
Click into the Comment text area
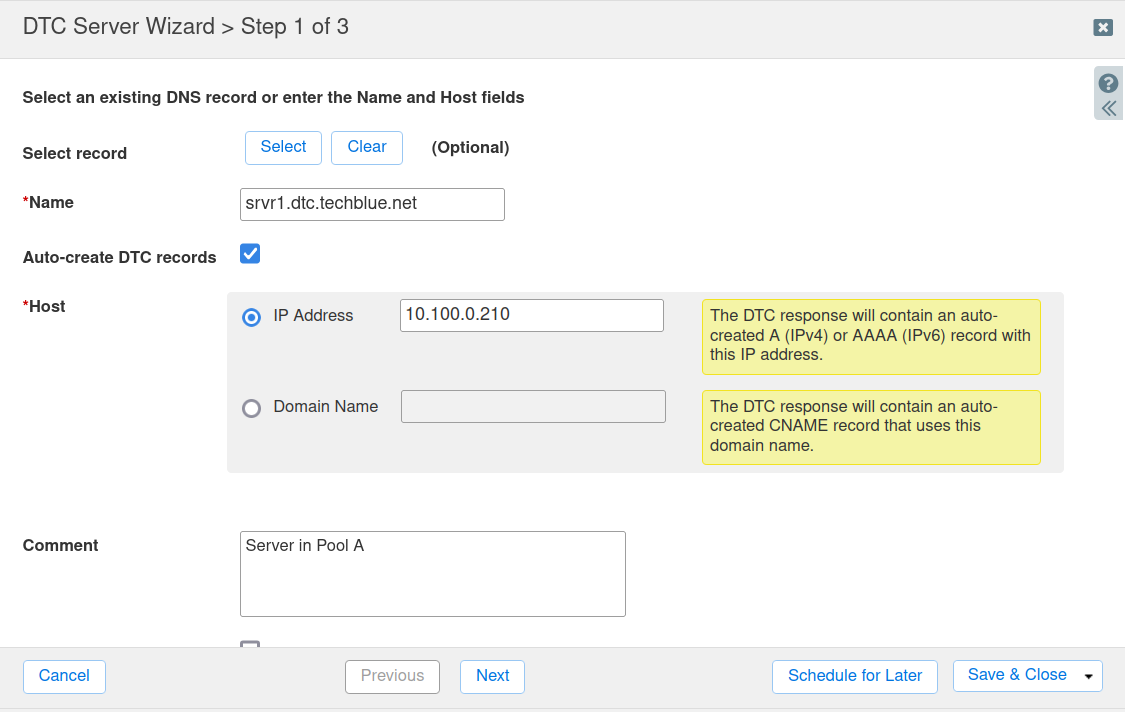point(432,574)
